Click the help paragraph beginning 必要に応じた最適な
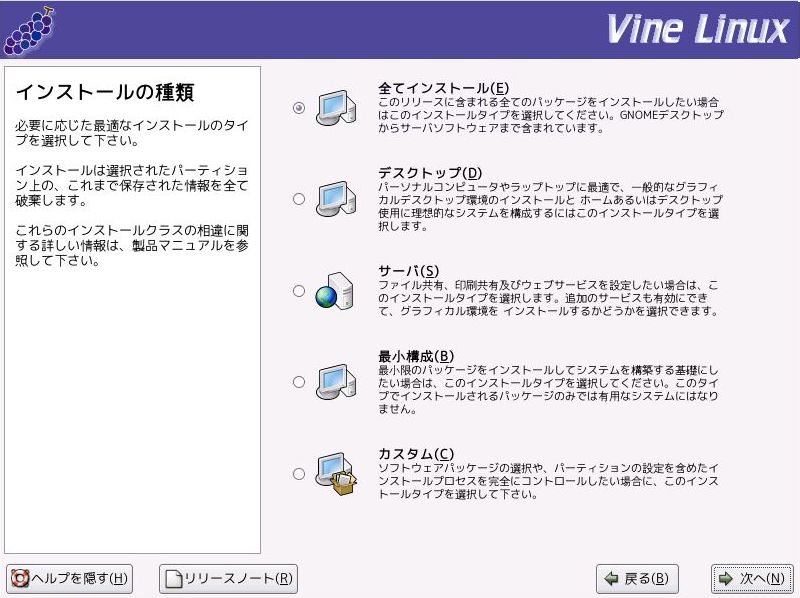The width and height of the screenshot is (800, 598). [132, 133]
